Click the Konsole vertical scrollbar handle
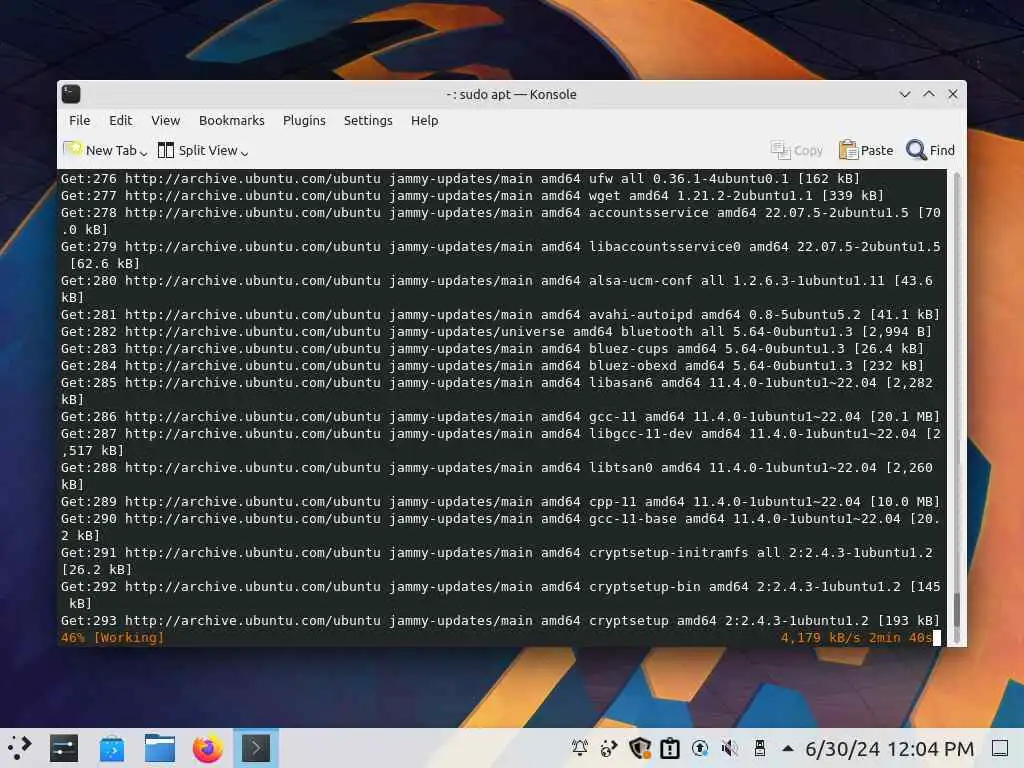 click(x=957, y=610)
